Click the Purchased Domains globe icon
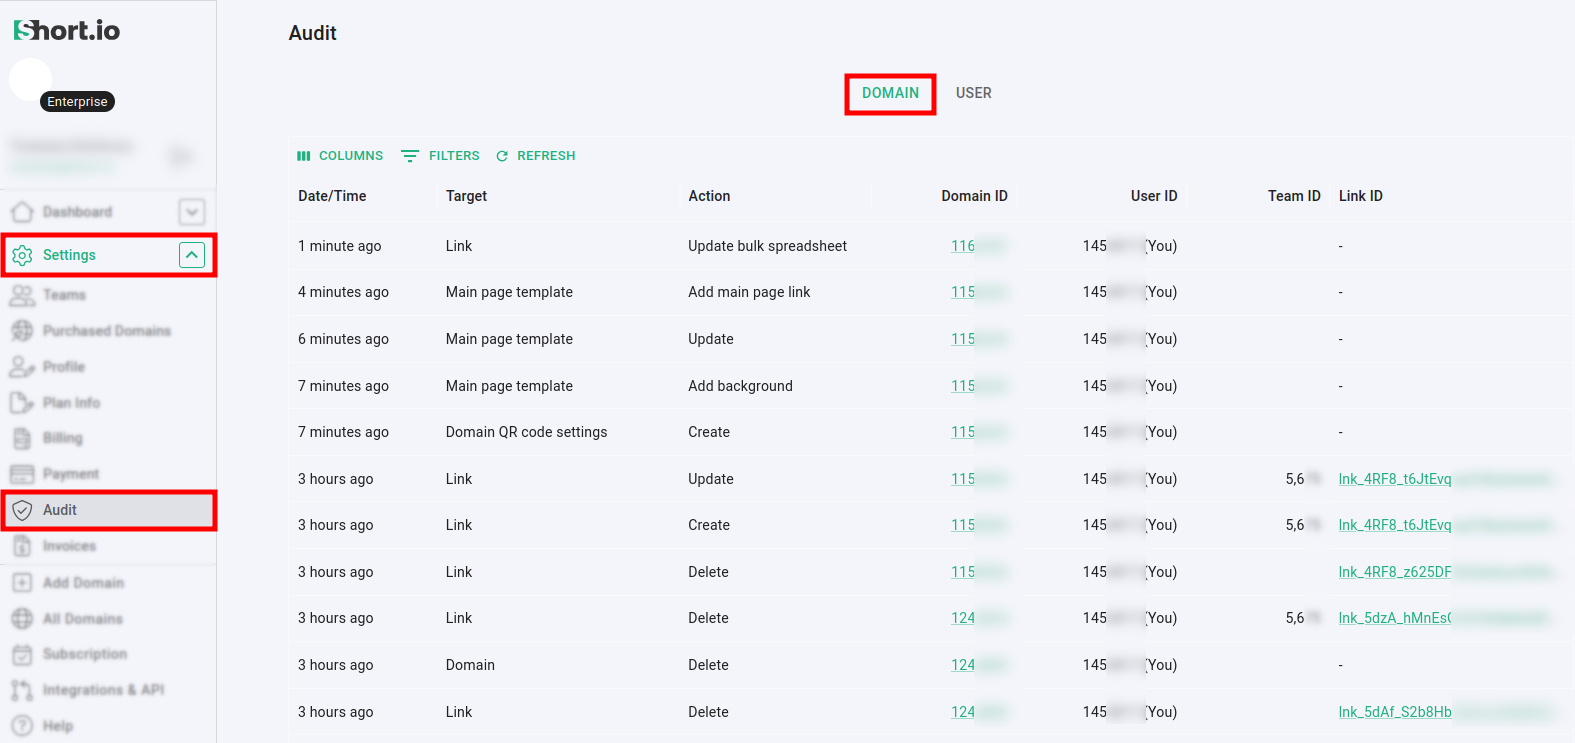Screen dimensions: 1575x743 pyautogui.click(x=22, y=331)
